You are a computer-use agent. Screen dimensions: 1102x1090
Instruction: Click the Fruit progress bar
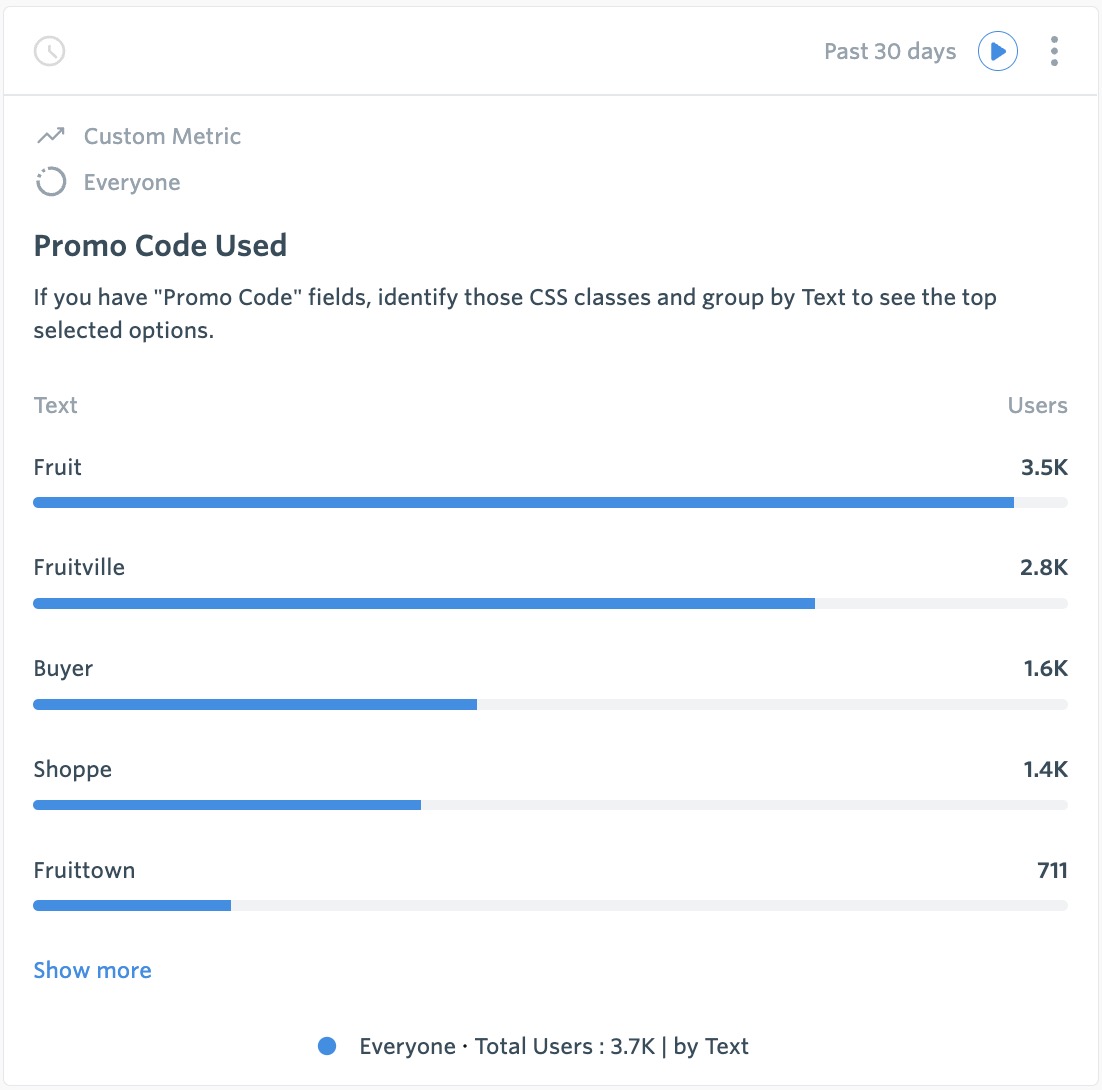(x=550, y=502)
